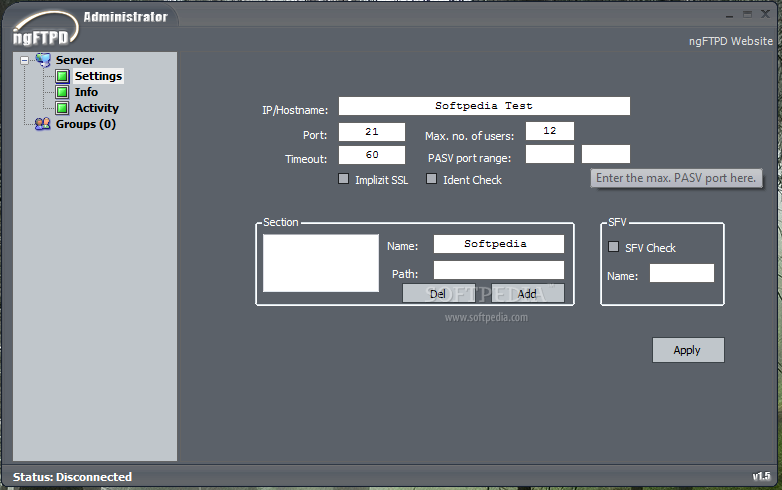Click the Section Name field

499,244
